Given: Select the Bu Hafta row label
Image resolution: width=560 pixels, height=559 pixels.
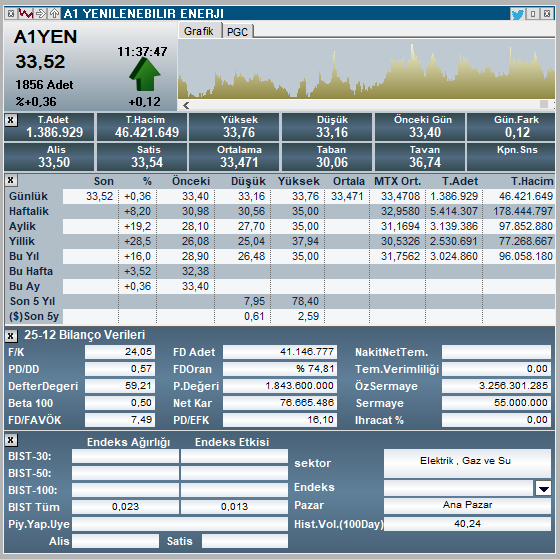Looking at the screenshot, I should 31,271.
